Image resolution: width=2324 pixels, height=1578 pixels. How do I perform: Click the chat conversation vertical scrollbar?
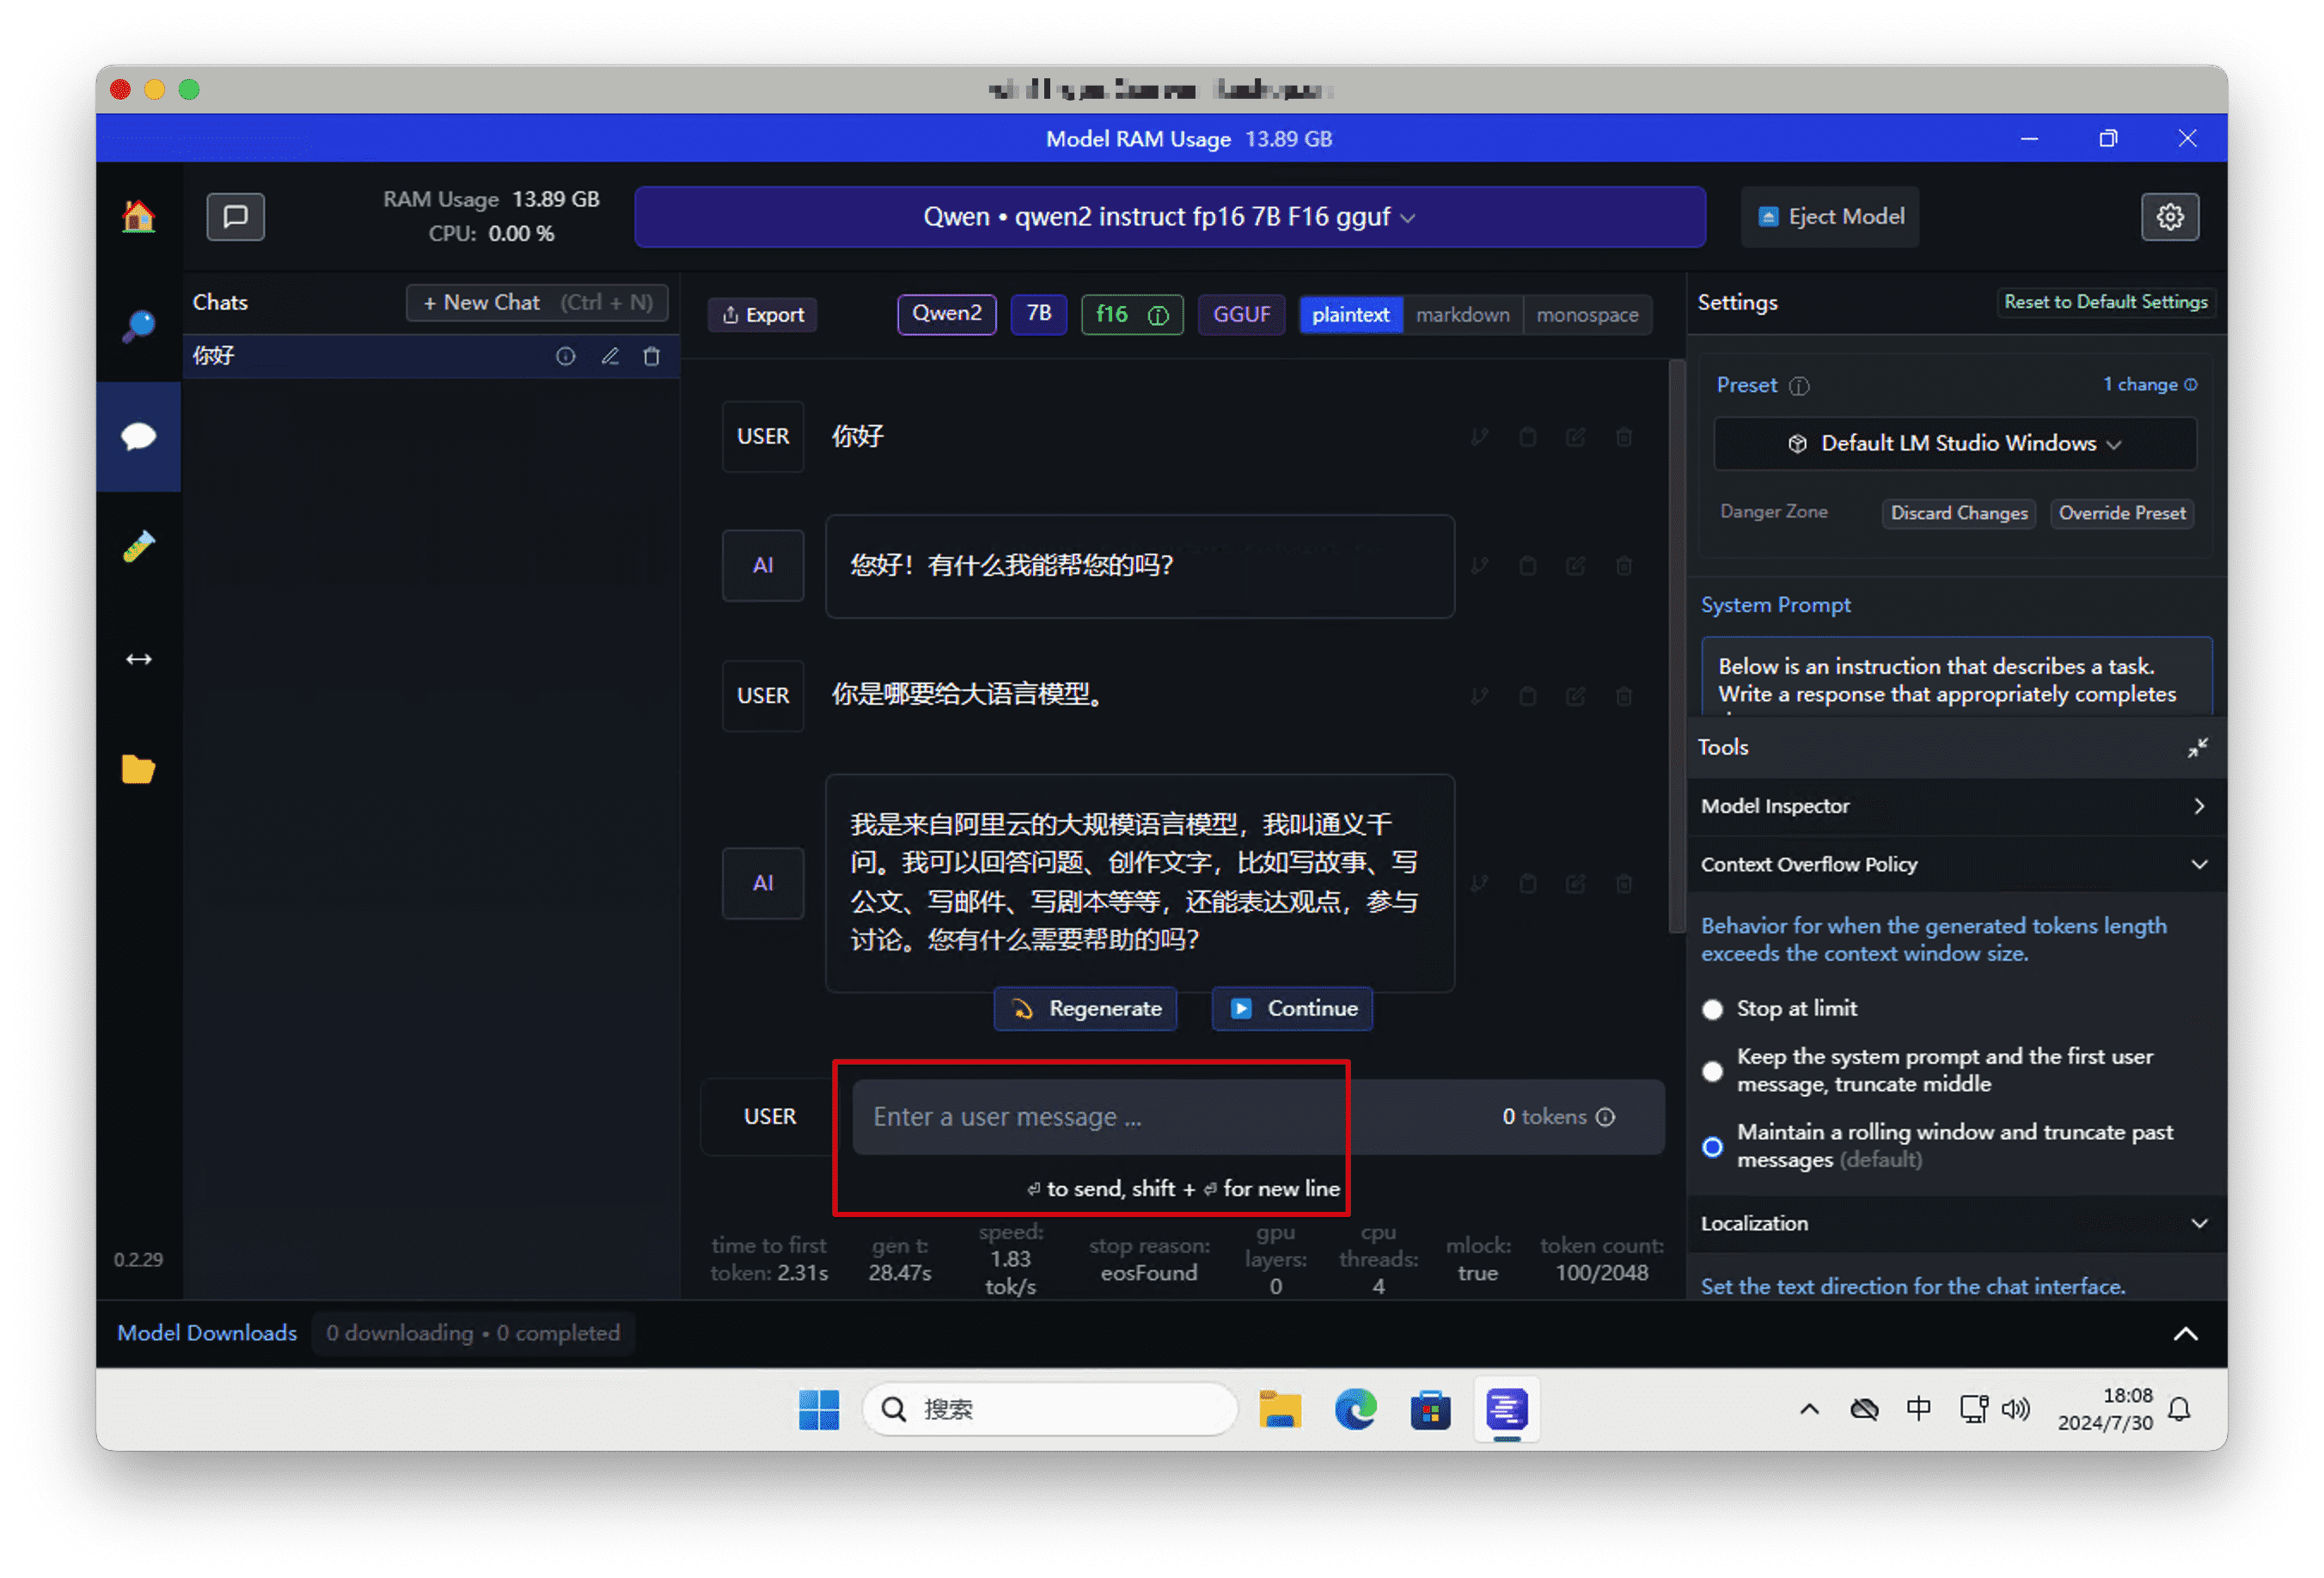click(x=1676, y=647)
